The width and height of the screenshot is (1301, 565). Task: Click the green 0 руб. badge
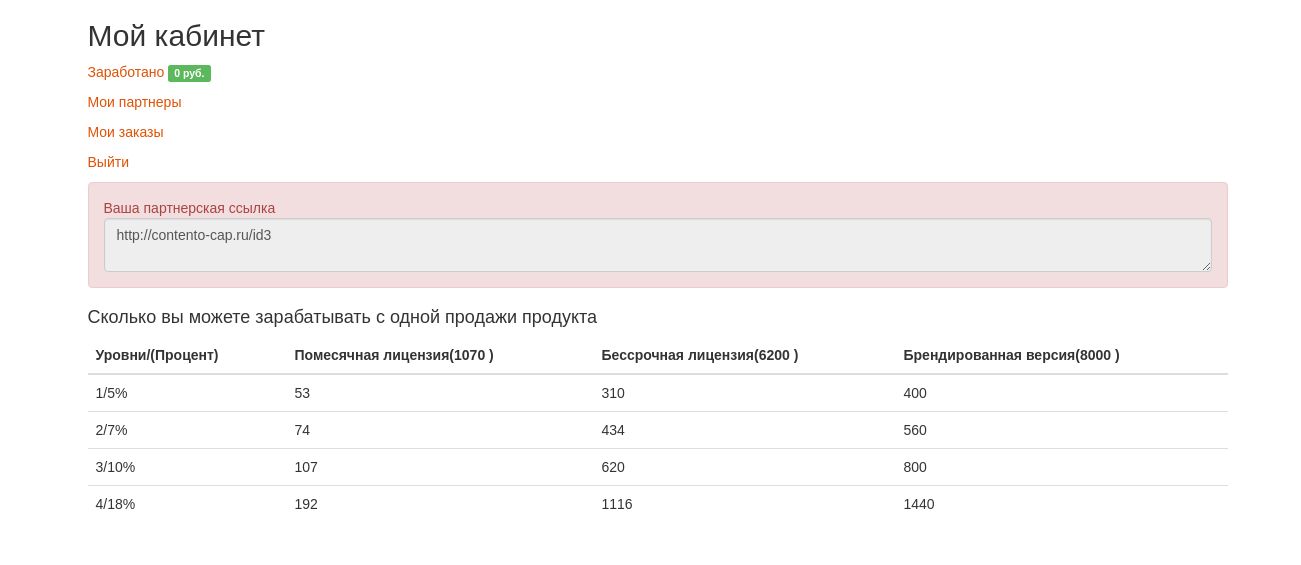click(x=189, y=73)
